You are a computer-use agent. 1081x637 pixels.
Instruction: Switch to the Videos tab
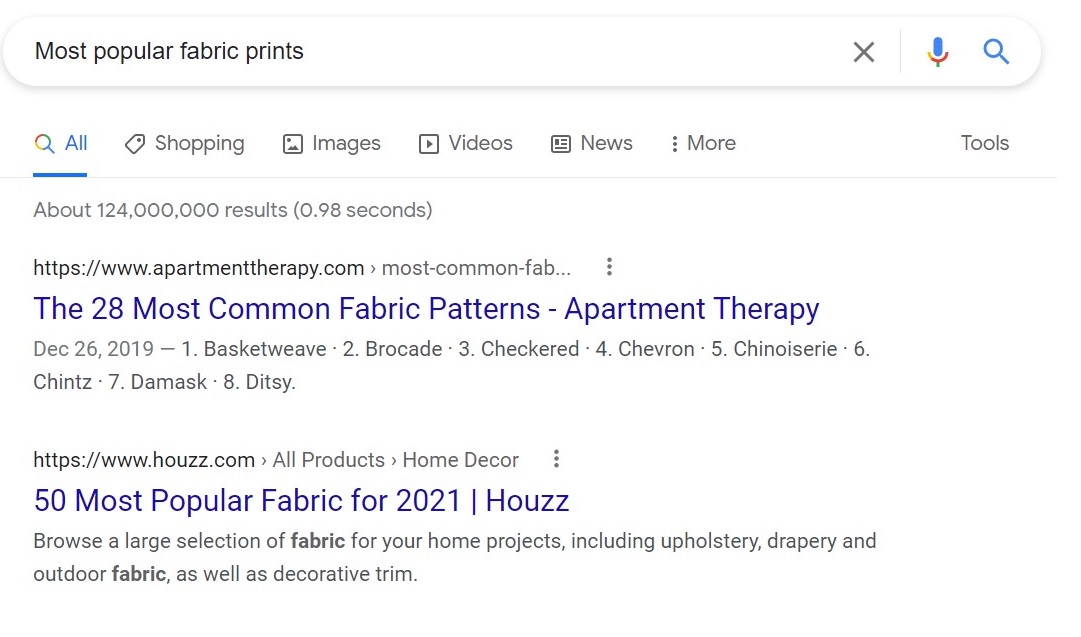pos(466,143)
